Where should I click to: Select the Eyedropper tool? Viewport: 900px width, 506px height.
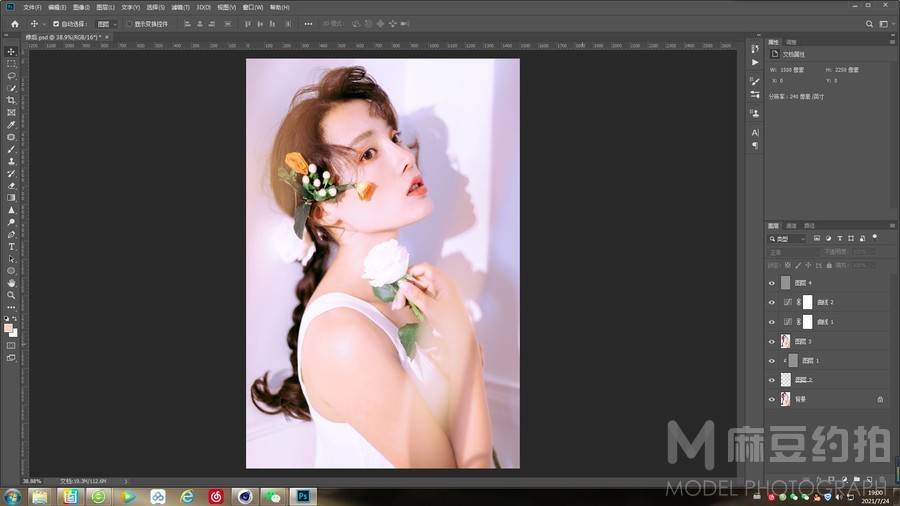coord(11,124)
